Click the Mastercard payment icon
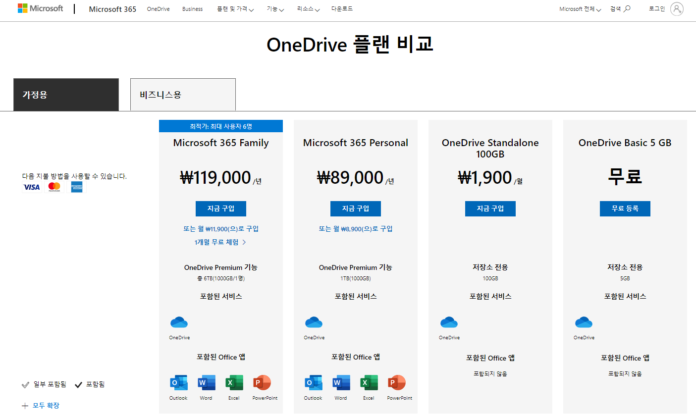Viewport: 696px width, 419px height. [x=54, y=187]
